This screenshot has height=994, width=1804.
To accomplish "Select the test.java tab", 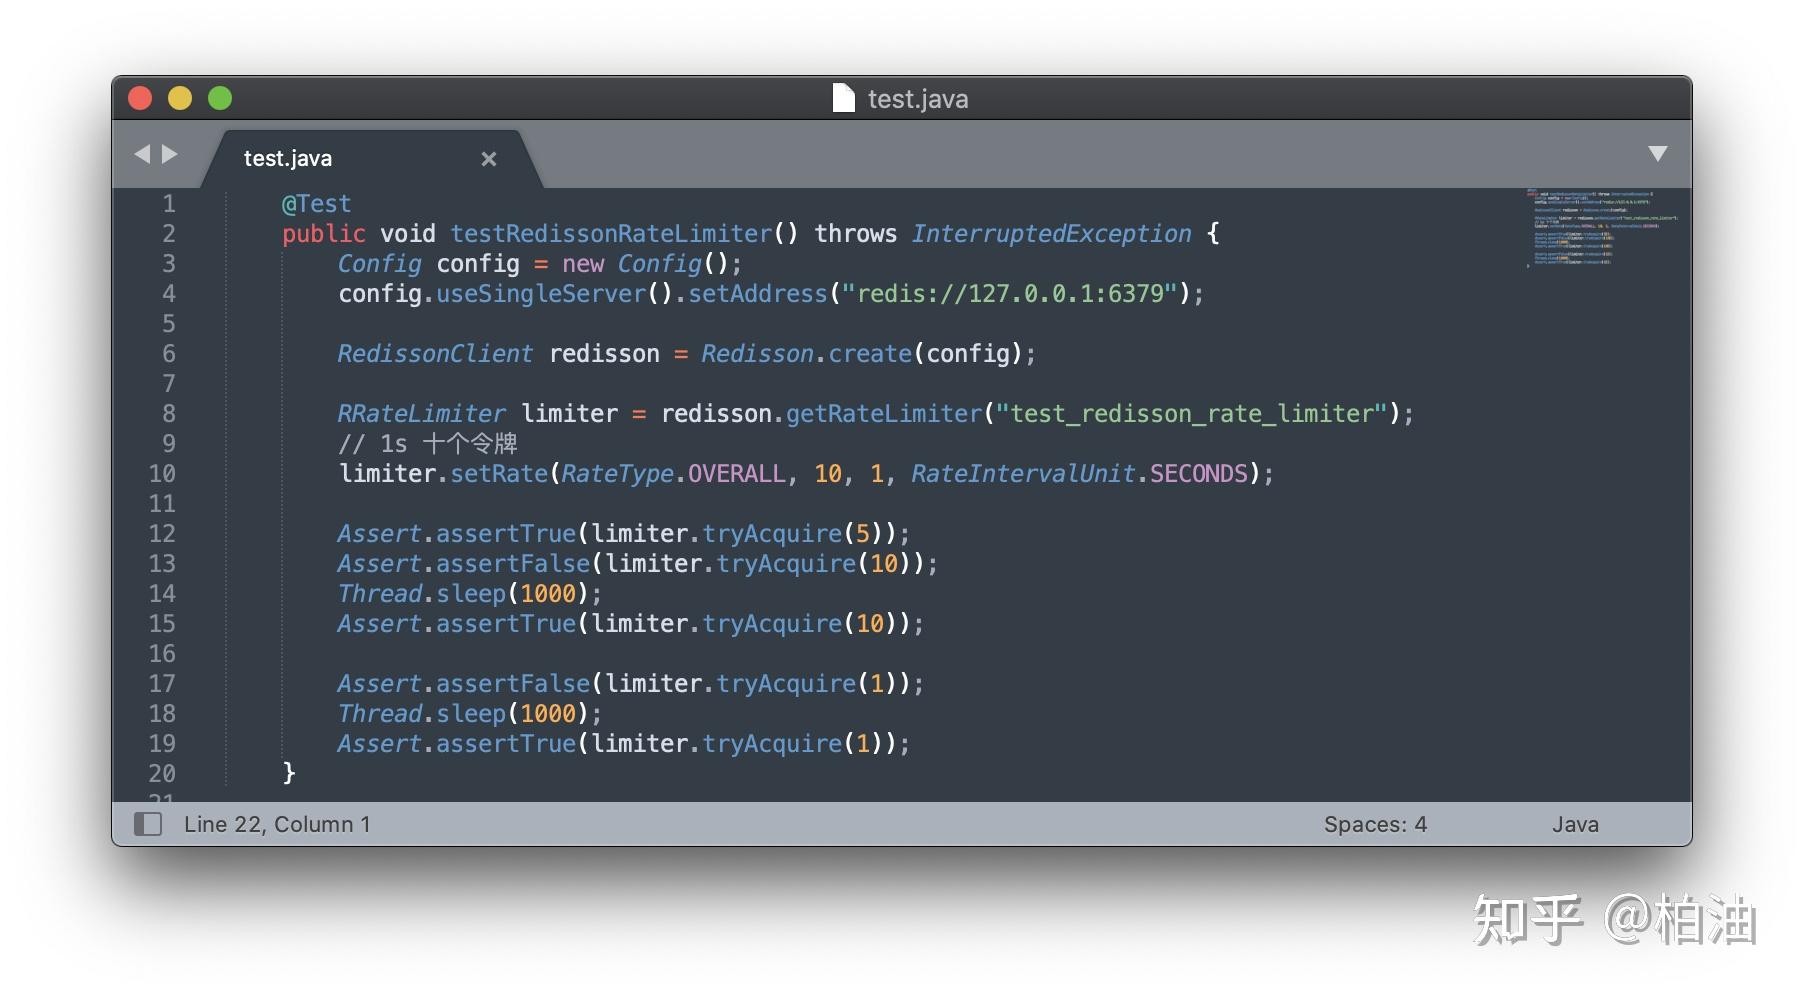I will [371, 159].
